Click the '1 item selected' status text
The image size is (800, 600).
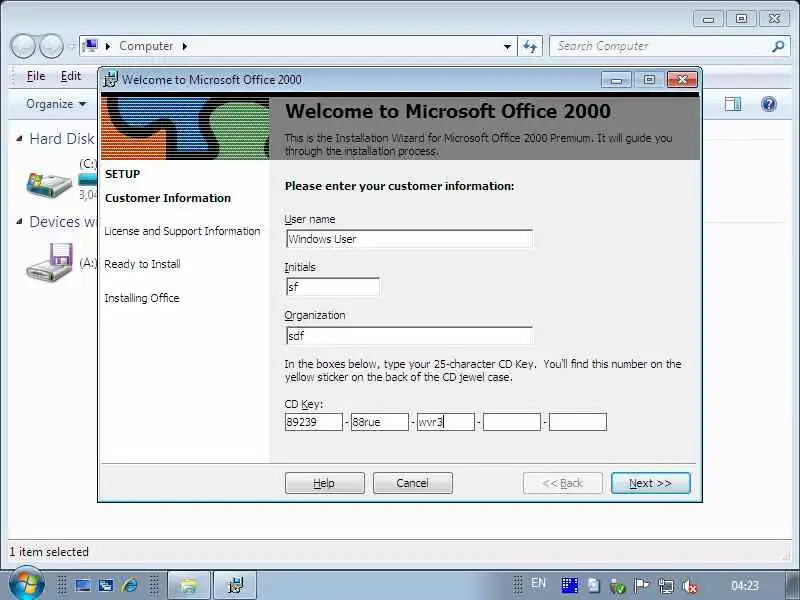49,552
